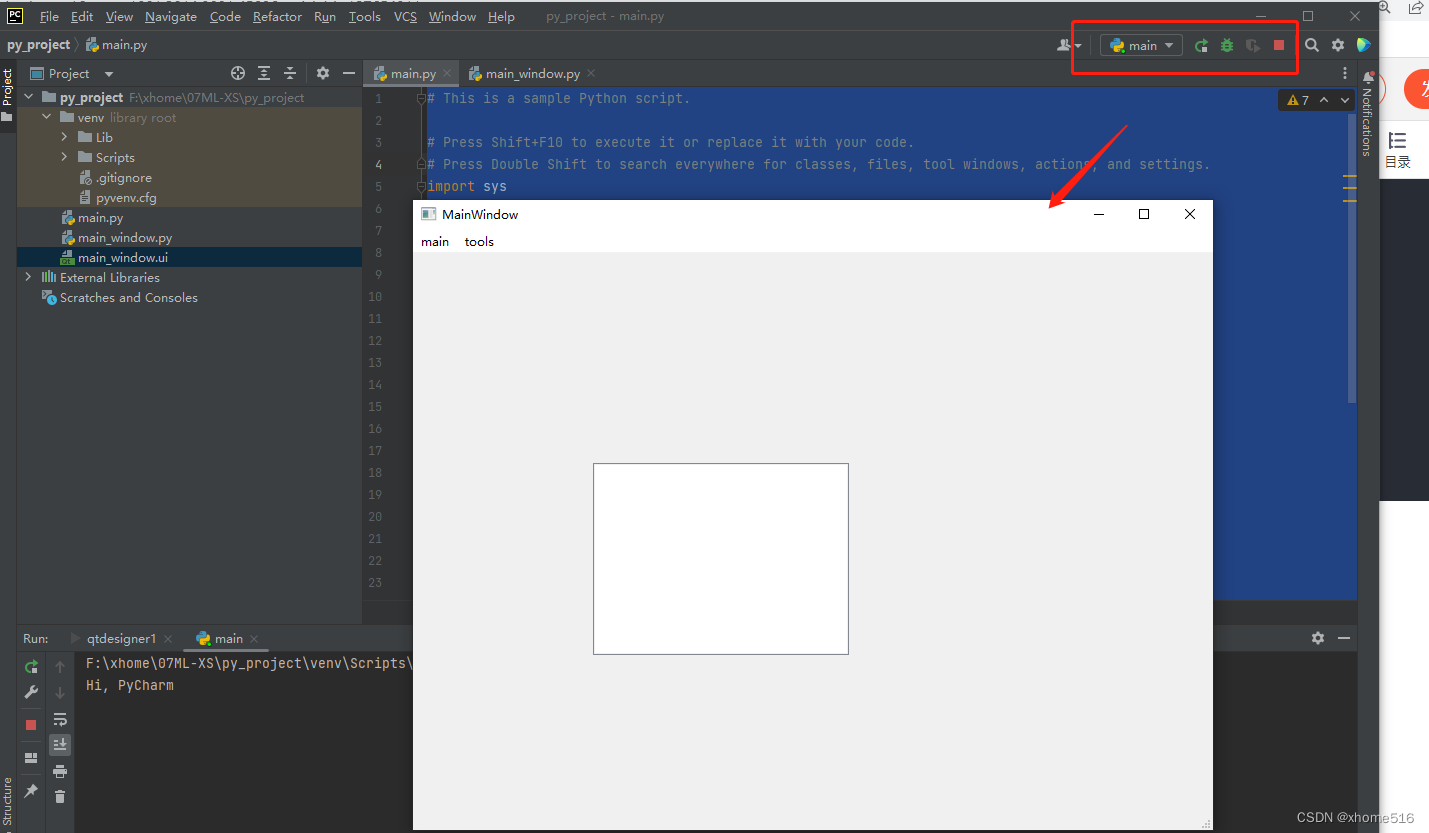Image resolution: width=1429 pixels, height=833 pixels.
Task: Click the pin tab icon in Run panel
Action: pos(31,790)
